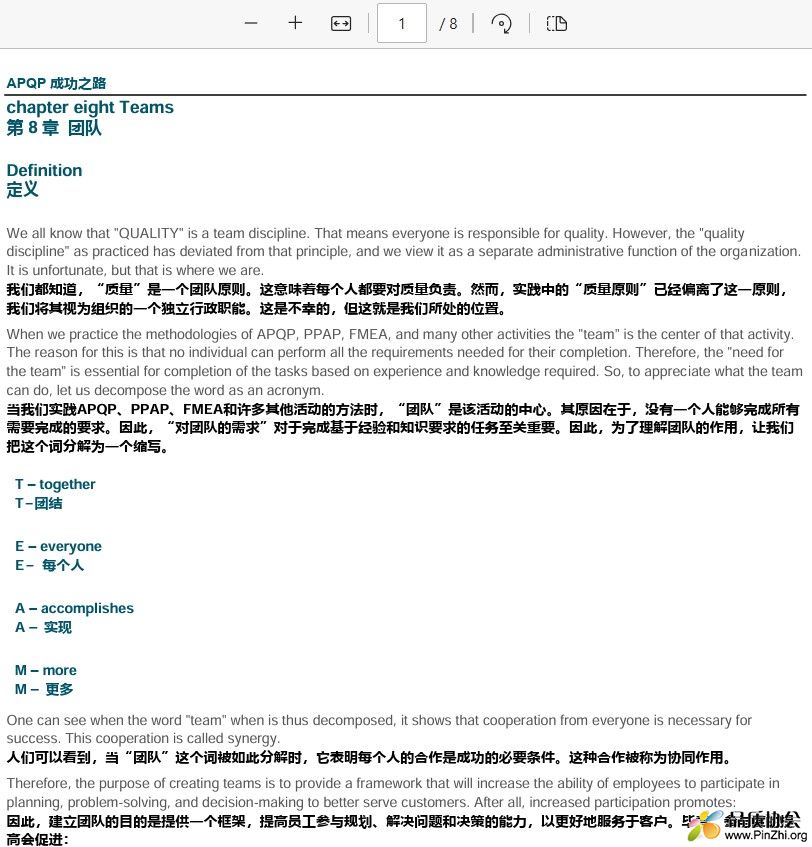Viewport: 812px width, 847px height.
Task: Click the line "M– 更多"
Action: [x=44, y=689]
